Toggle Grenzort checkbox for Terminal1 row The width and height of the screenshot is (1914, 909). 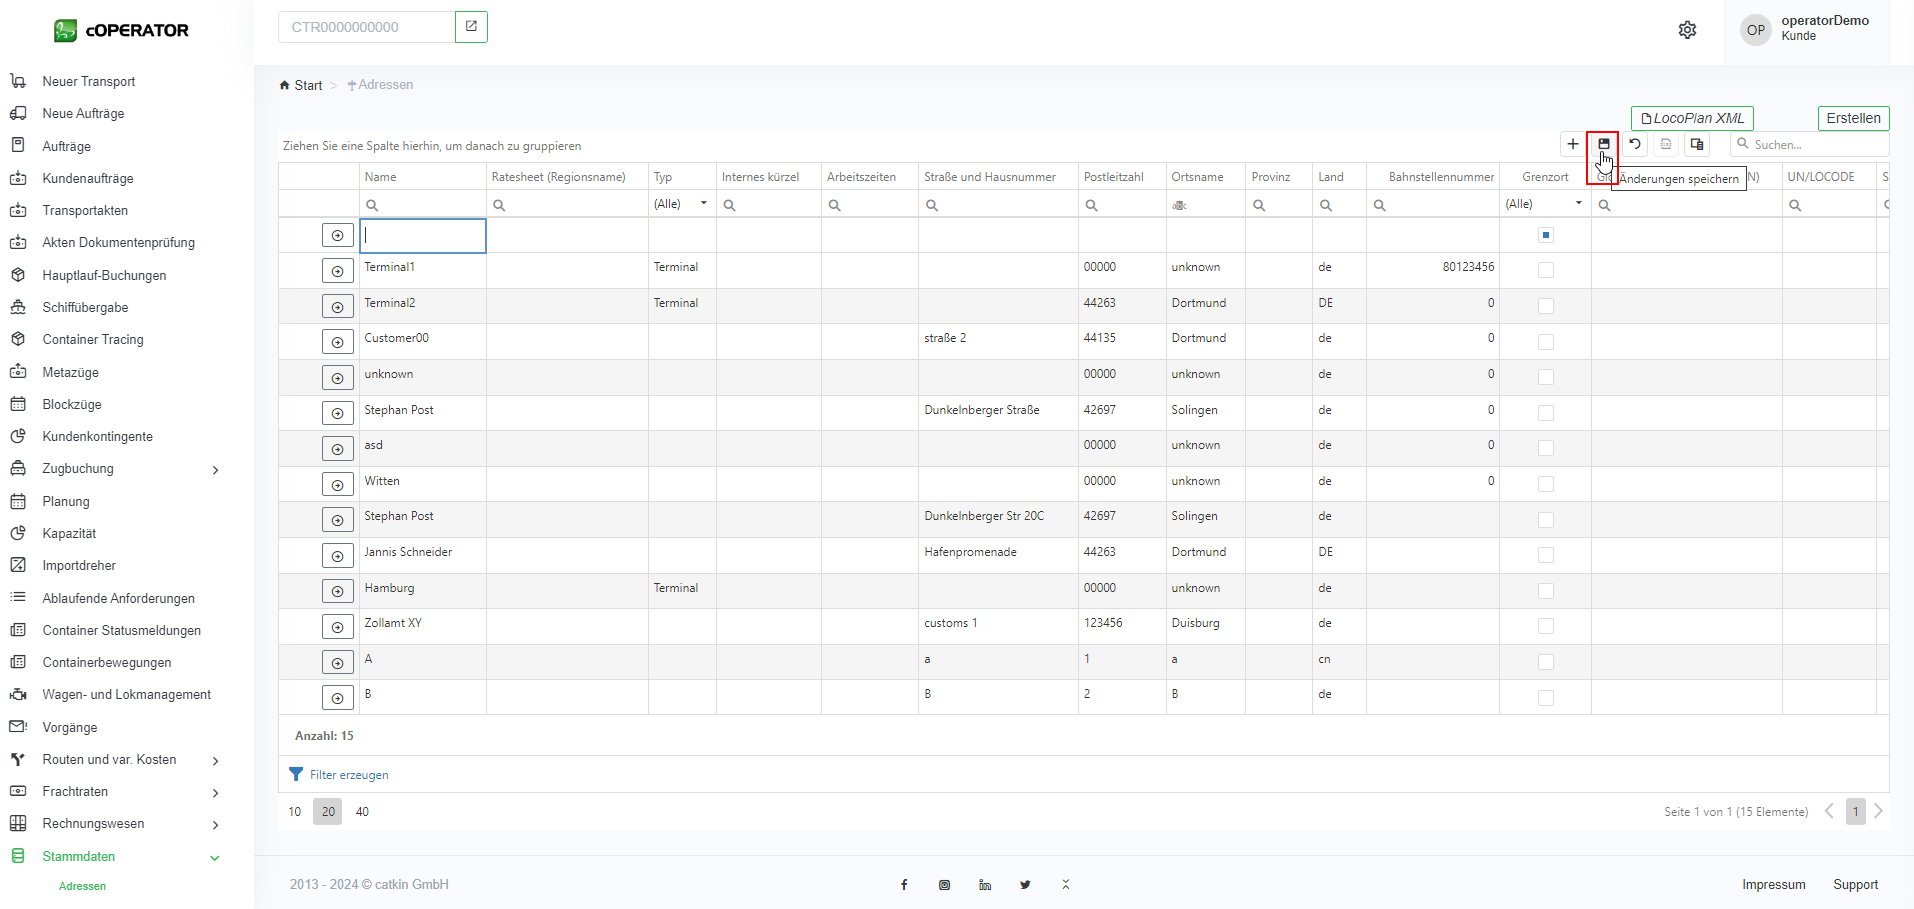[x=1545, y=270]
